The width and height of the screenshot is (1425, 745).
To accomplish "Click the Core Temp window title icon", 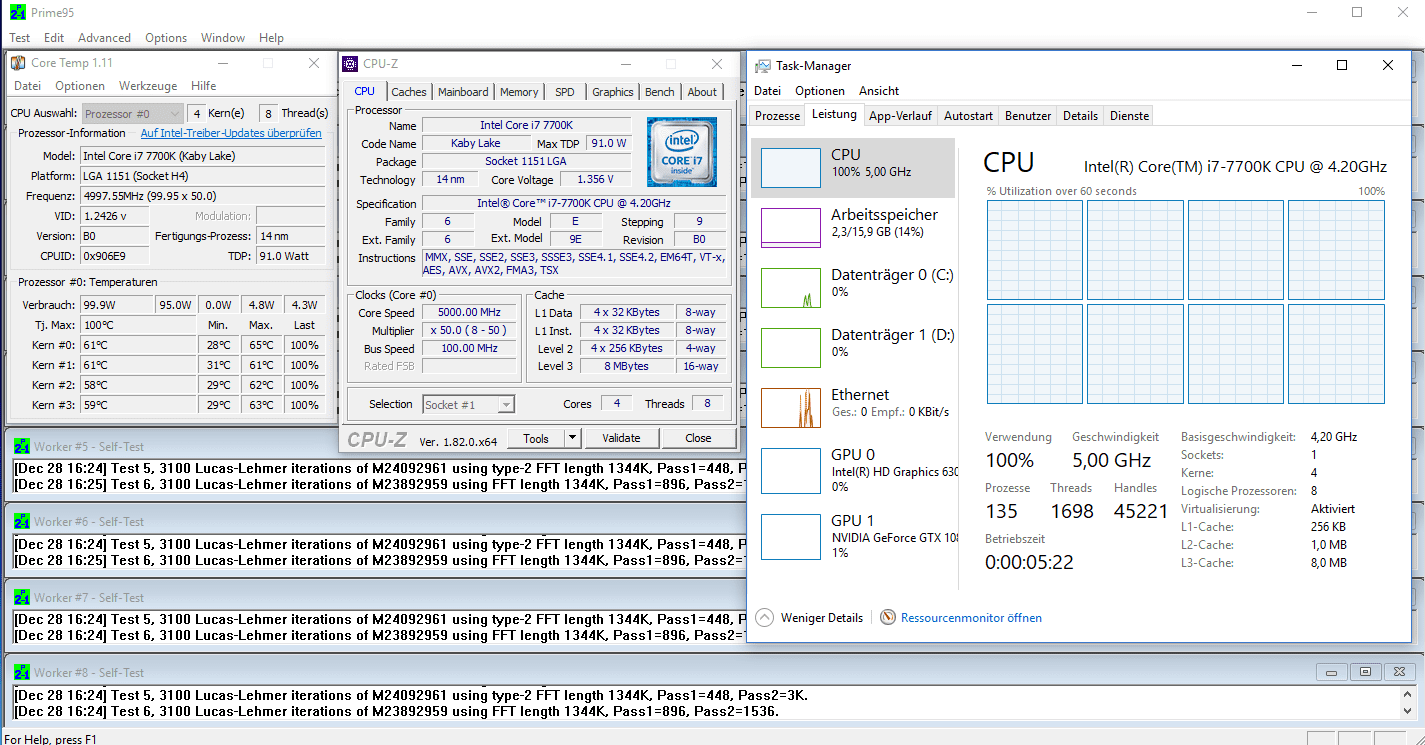I will pyautogui.click(x=18, y=63).
